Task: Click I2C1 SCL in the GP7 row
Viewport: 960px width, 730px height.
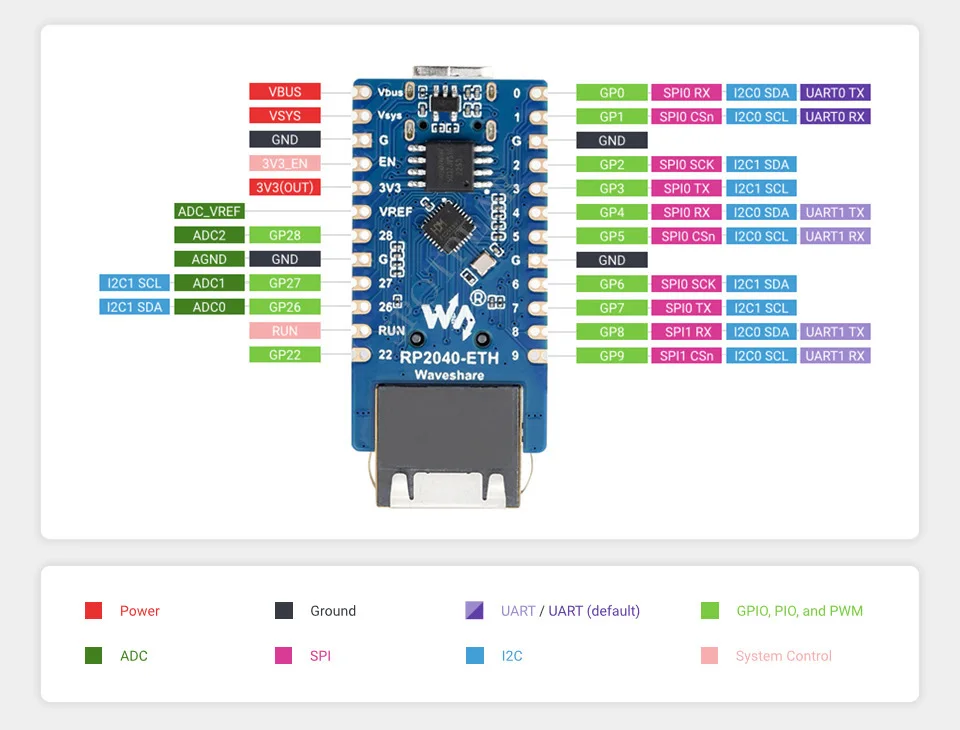Action: pyautogui.click(x=761, y=307)
